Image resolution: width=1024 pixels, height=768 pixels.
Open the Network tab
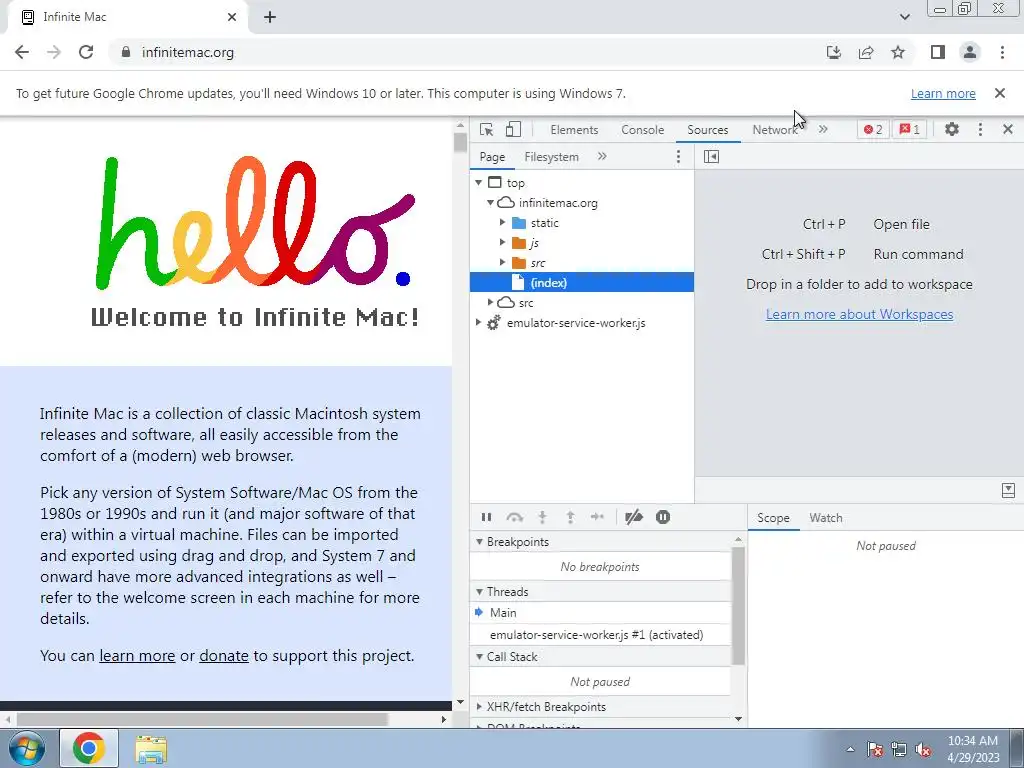coord(775,130)
